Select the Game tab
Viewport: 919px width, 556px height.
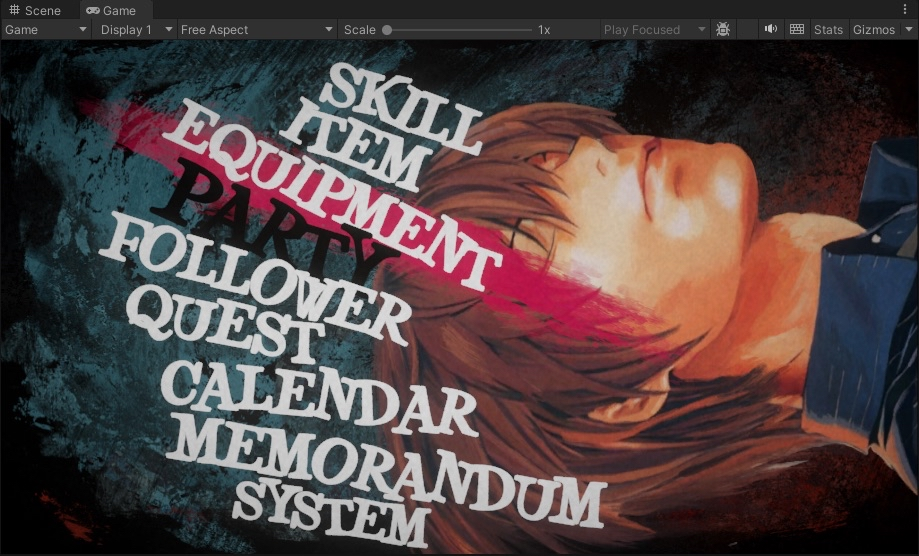[x=111, y=11]
